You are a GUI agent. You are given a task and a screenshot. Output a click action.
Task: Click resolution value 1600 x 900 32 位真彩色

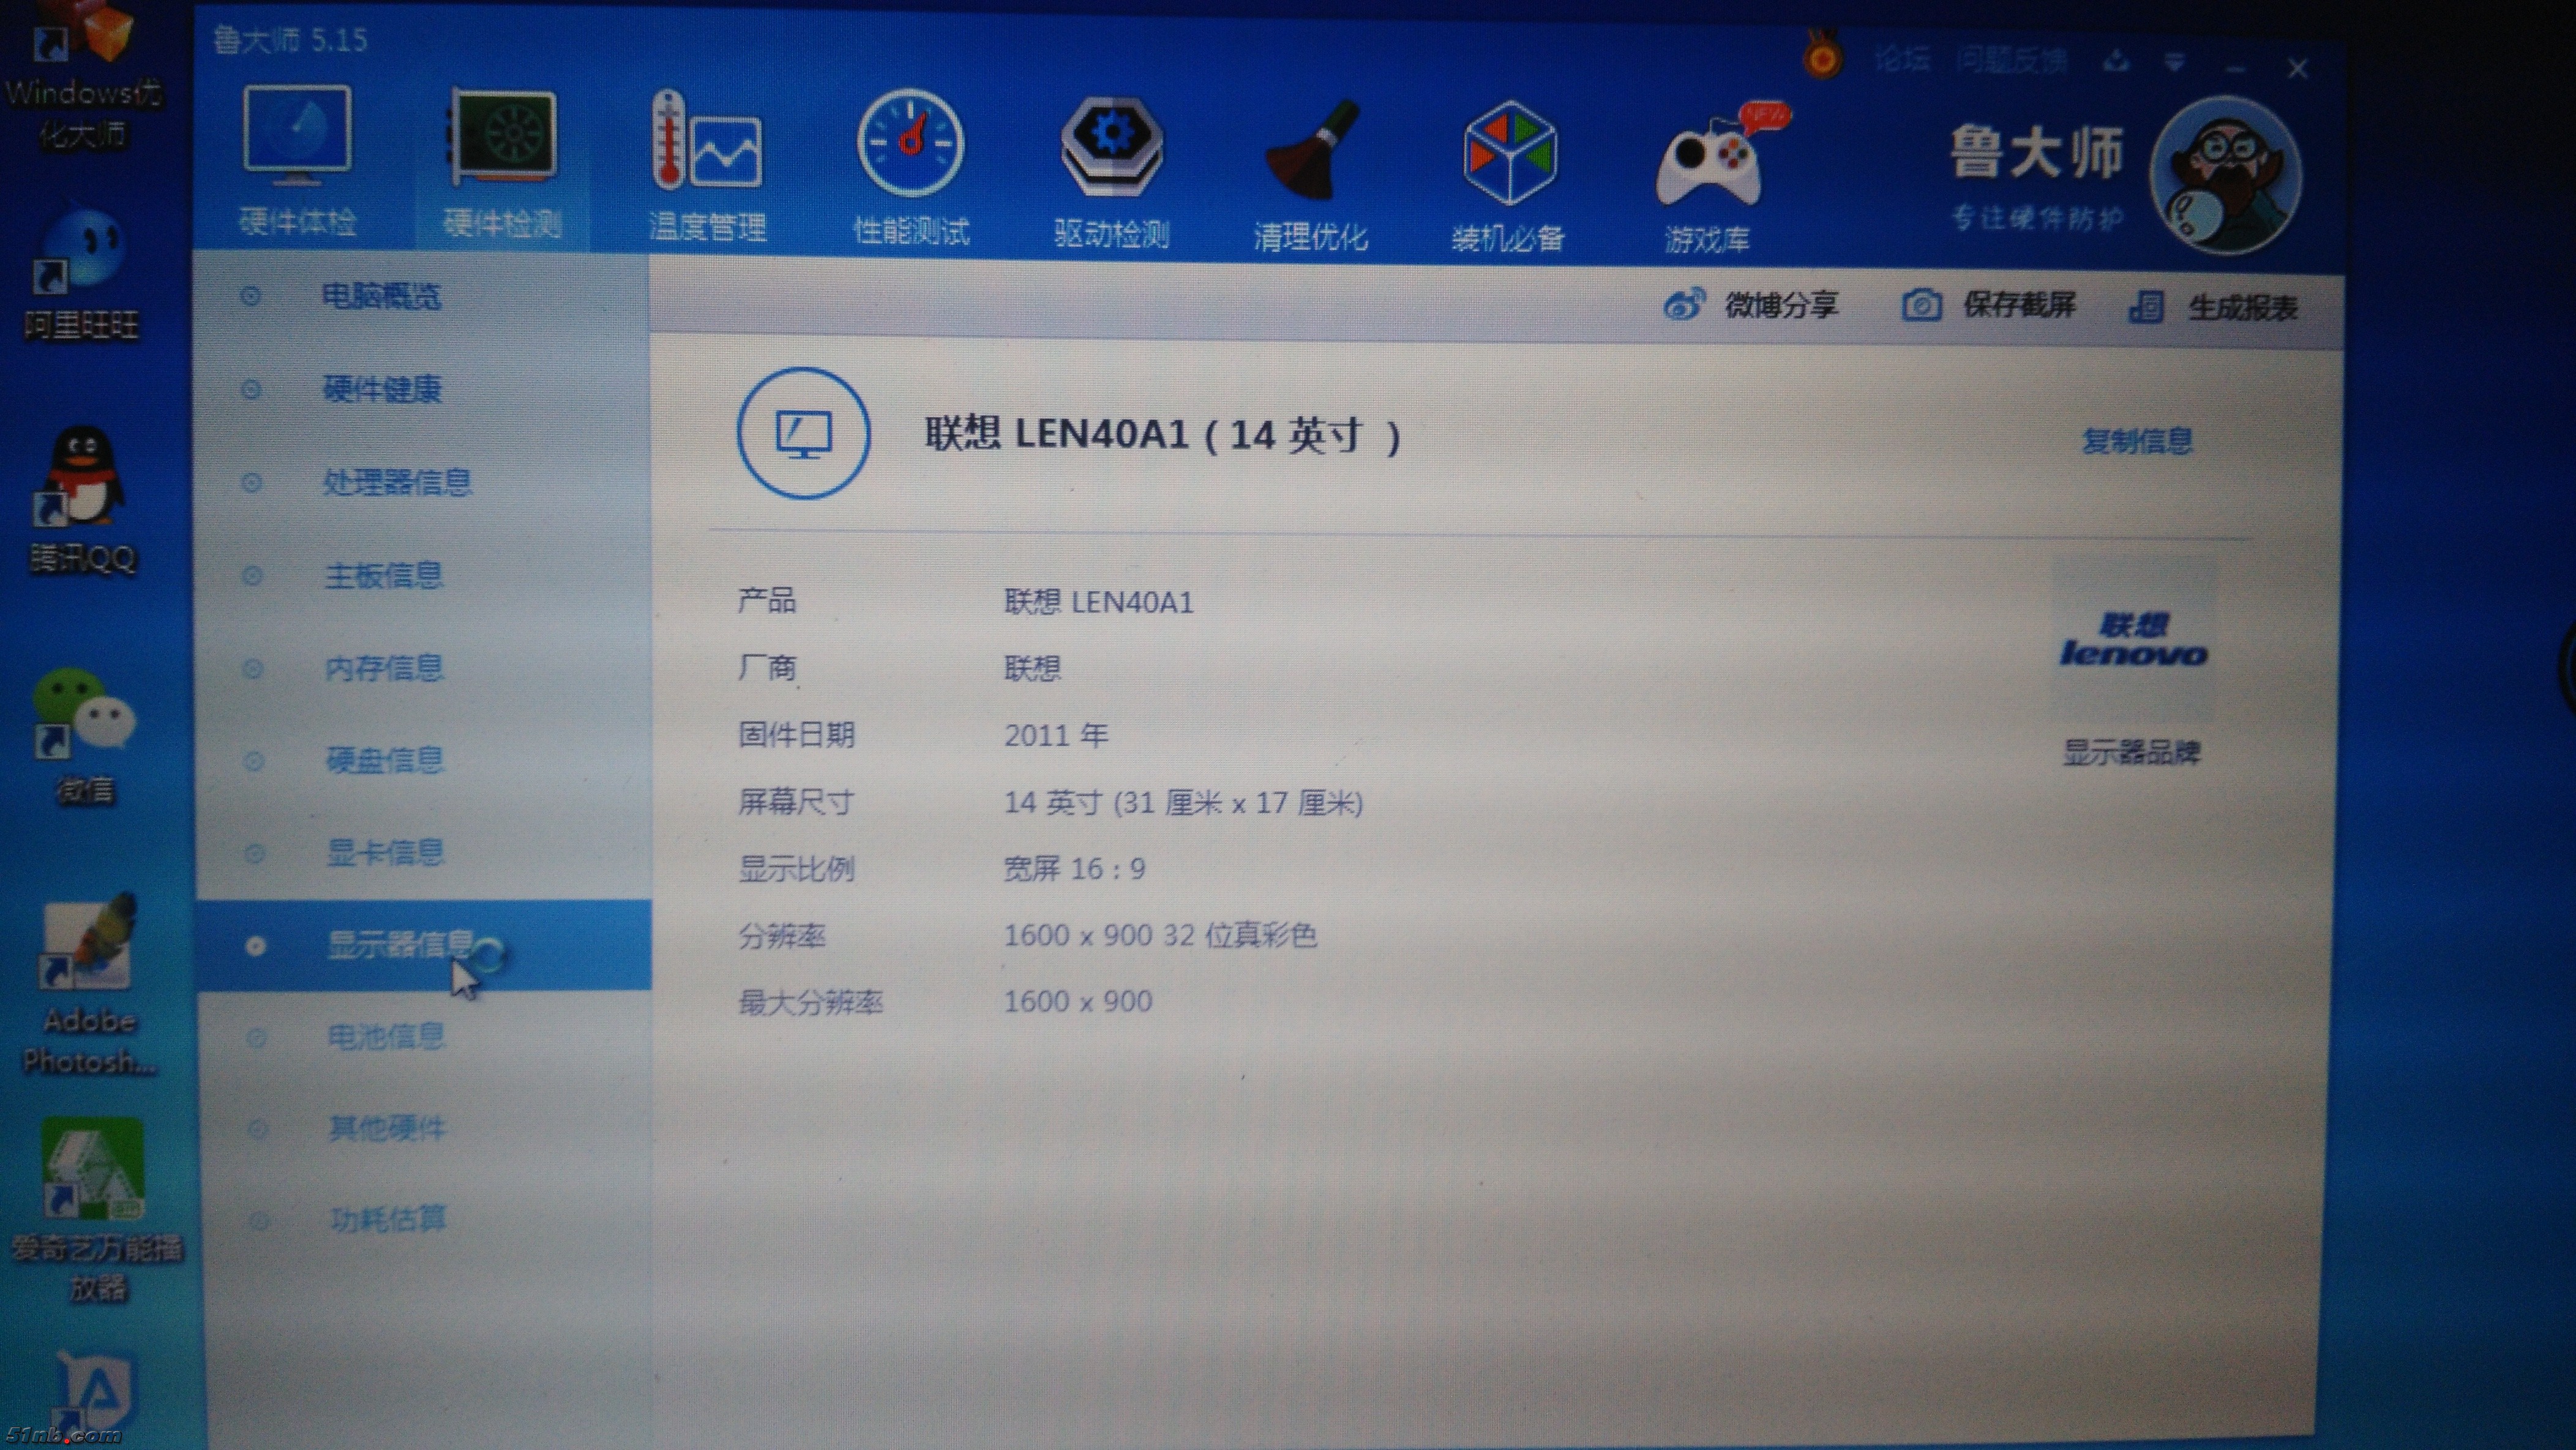1160,935
